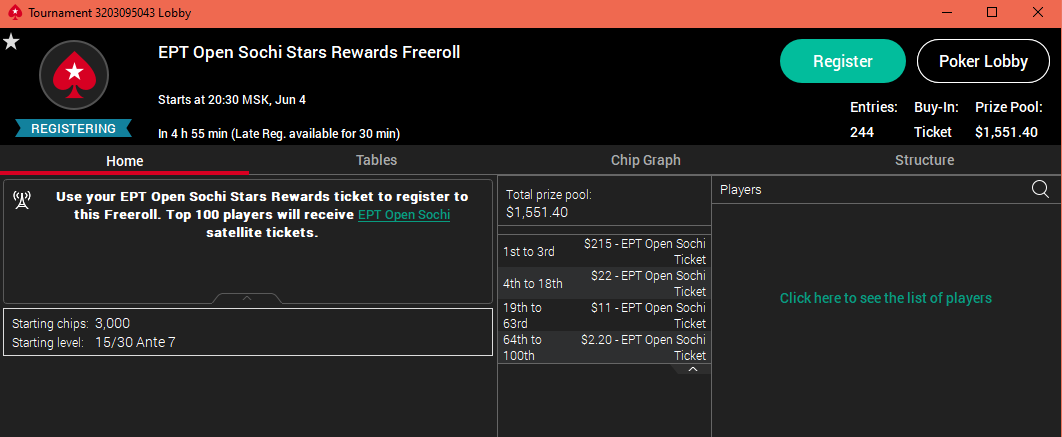Click the PokerStars title bar icon
Screen dimensions: 1062x437
pos(14,13)
